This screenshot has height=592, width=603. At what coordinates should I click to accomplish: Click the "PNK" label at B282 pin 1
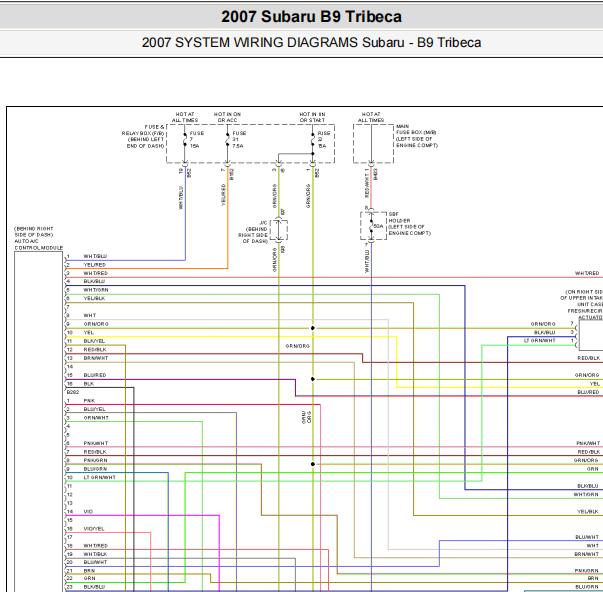pos(89,401)
